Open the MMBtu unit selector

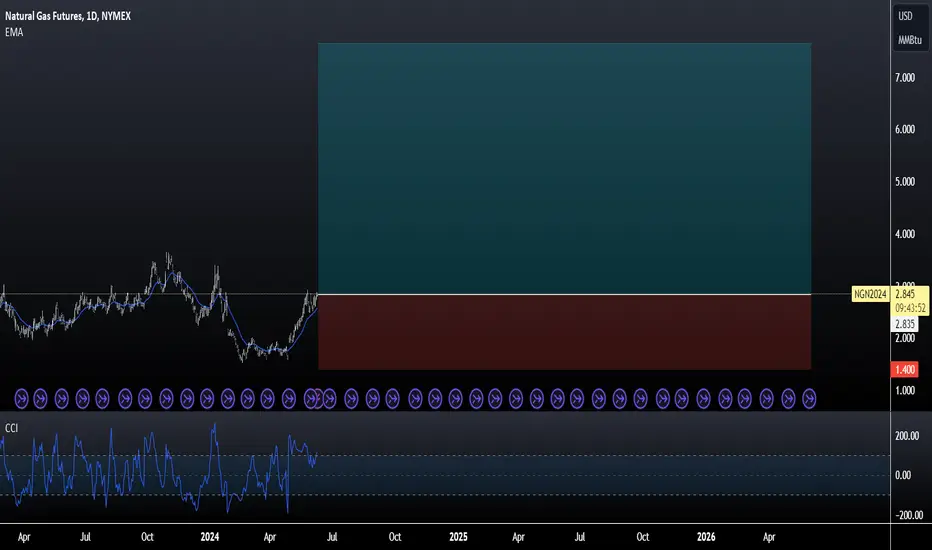[909, 40]
